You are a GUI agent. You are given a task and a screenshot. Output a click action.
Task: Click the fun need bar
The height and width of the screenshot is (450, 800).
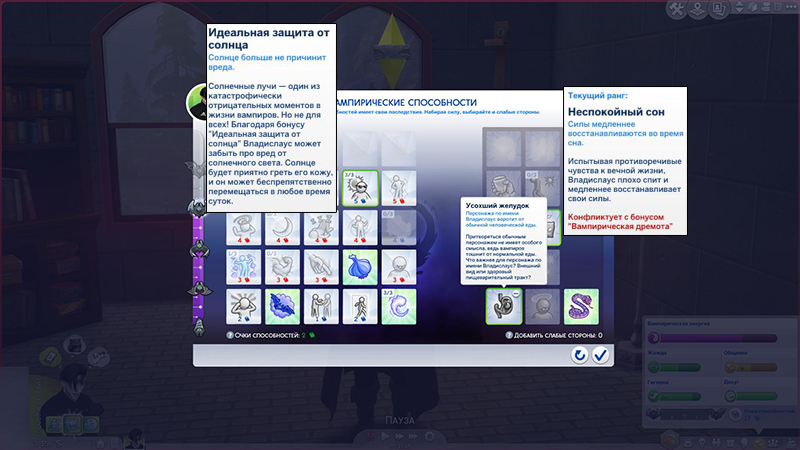click(x=751, y=396)
